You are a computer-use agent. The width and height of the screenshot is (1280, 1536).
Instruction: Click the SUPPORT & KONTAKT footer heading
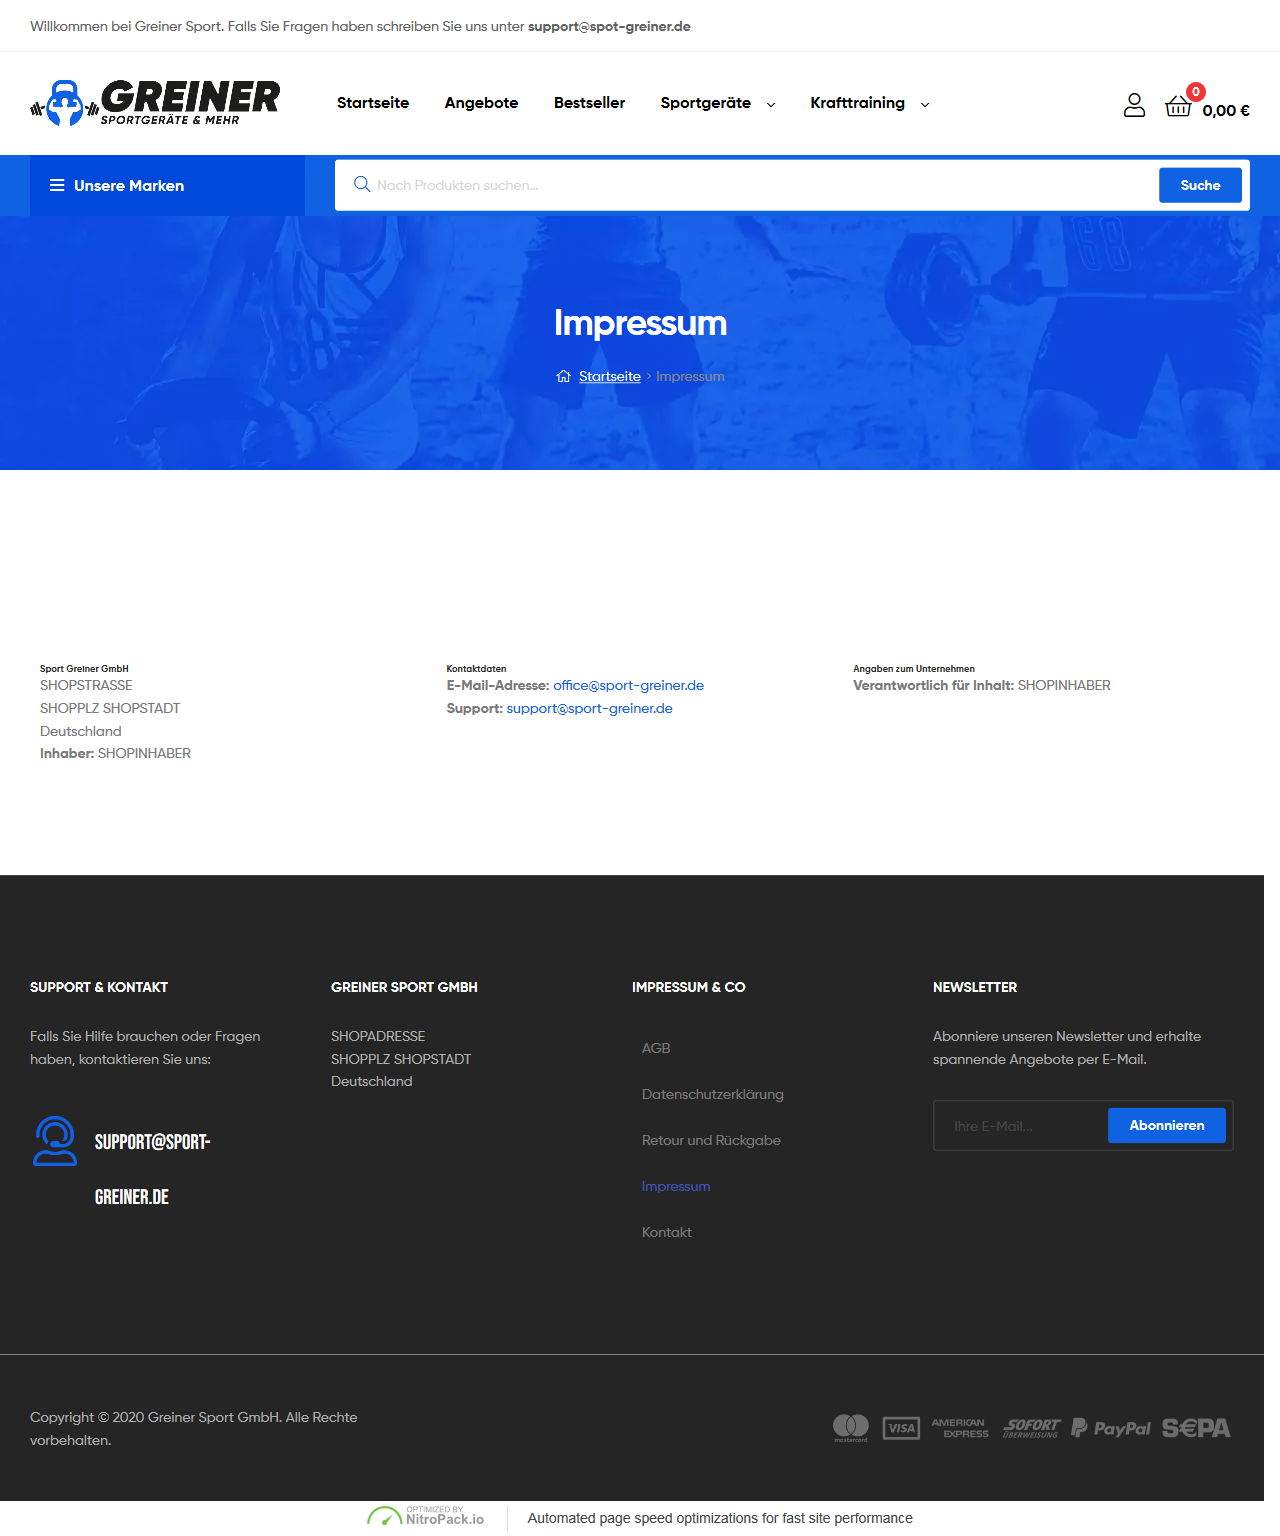(99, 987)
